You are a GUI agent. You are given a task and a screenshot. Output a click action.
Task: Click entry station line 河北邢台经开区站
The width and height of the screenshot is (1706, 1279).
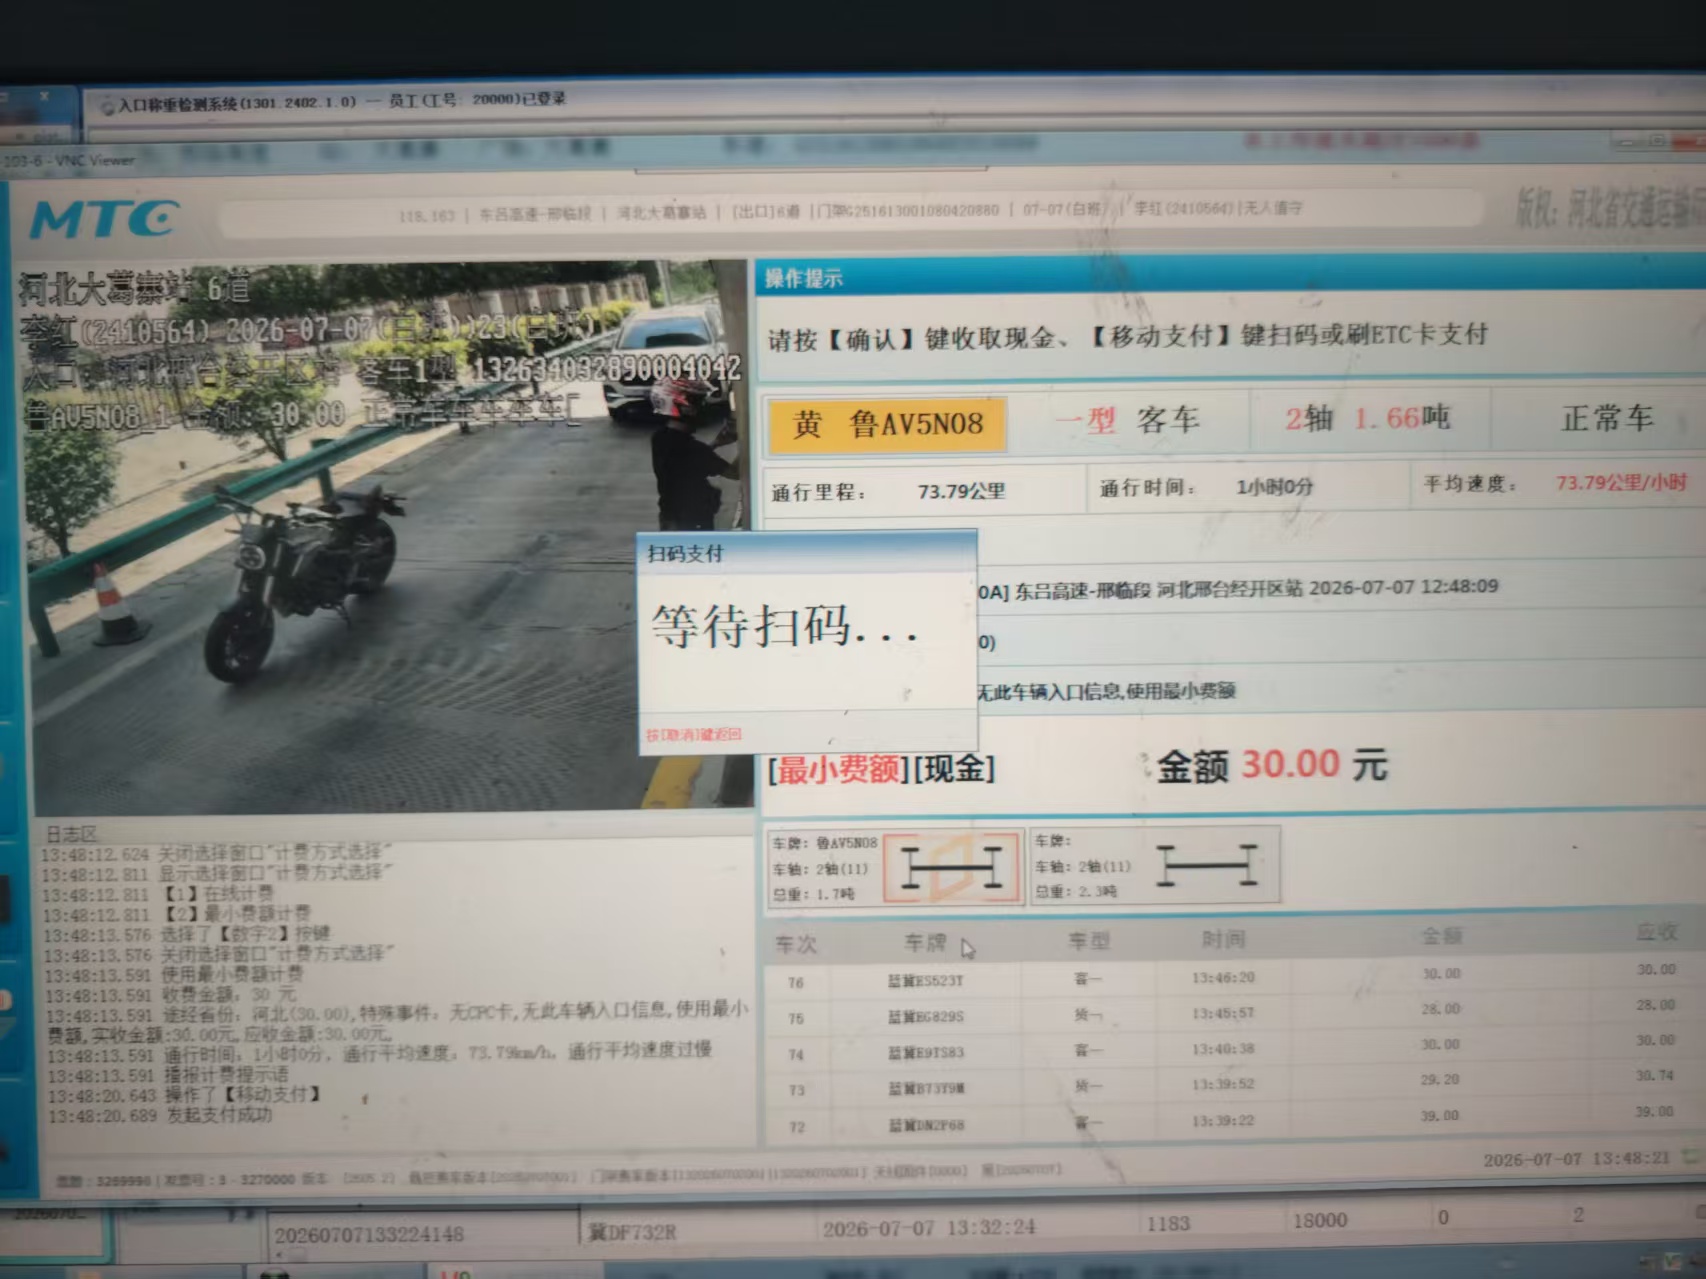[1237, 588]
